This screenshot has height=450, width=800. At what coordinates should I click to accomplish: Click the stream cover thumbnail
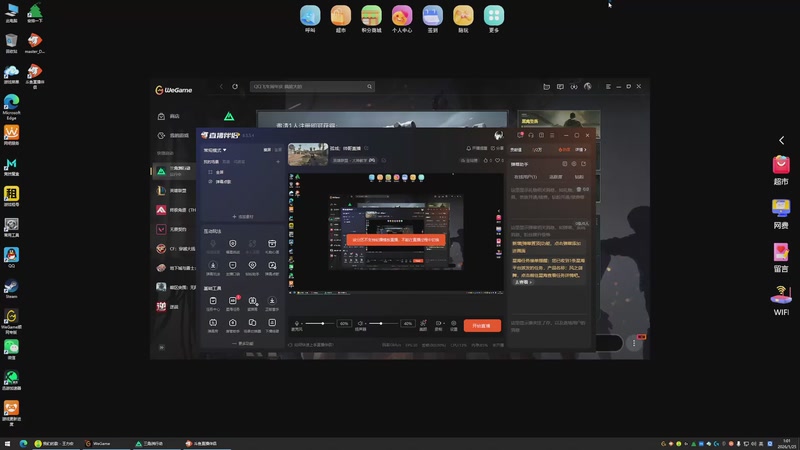pos(308,155)
